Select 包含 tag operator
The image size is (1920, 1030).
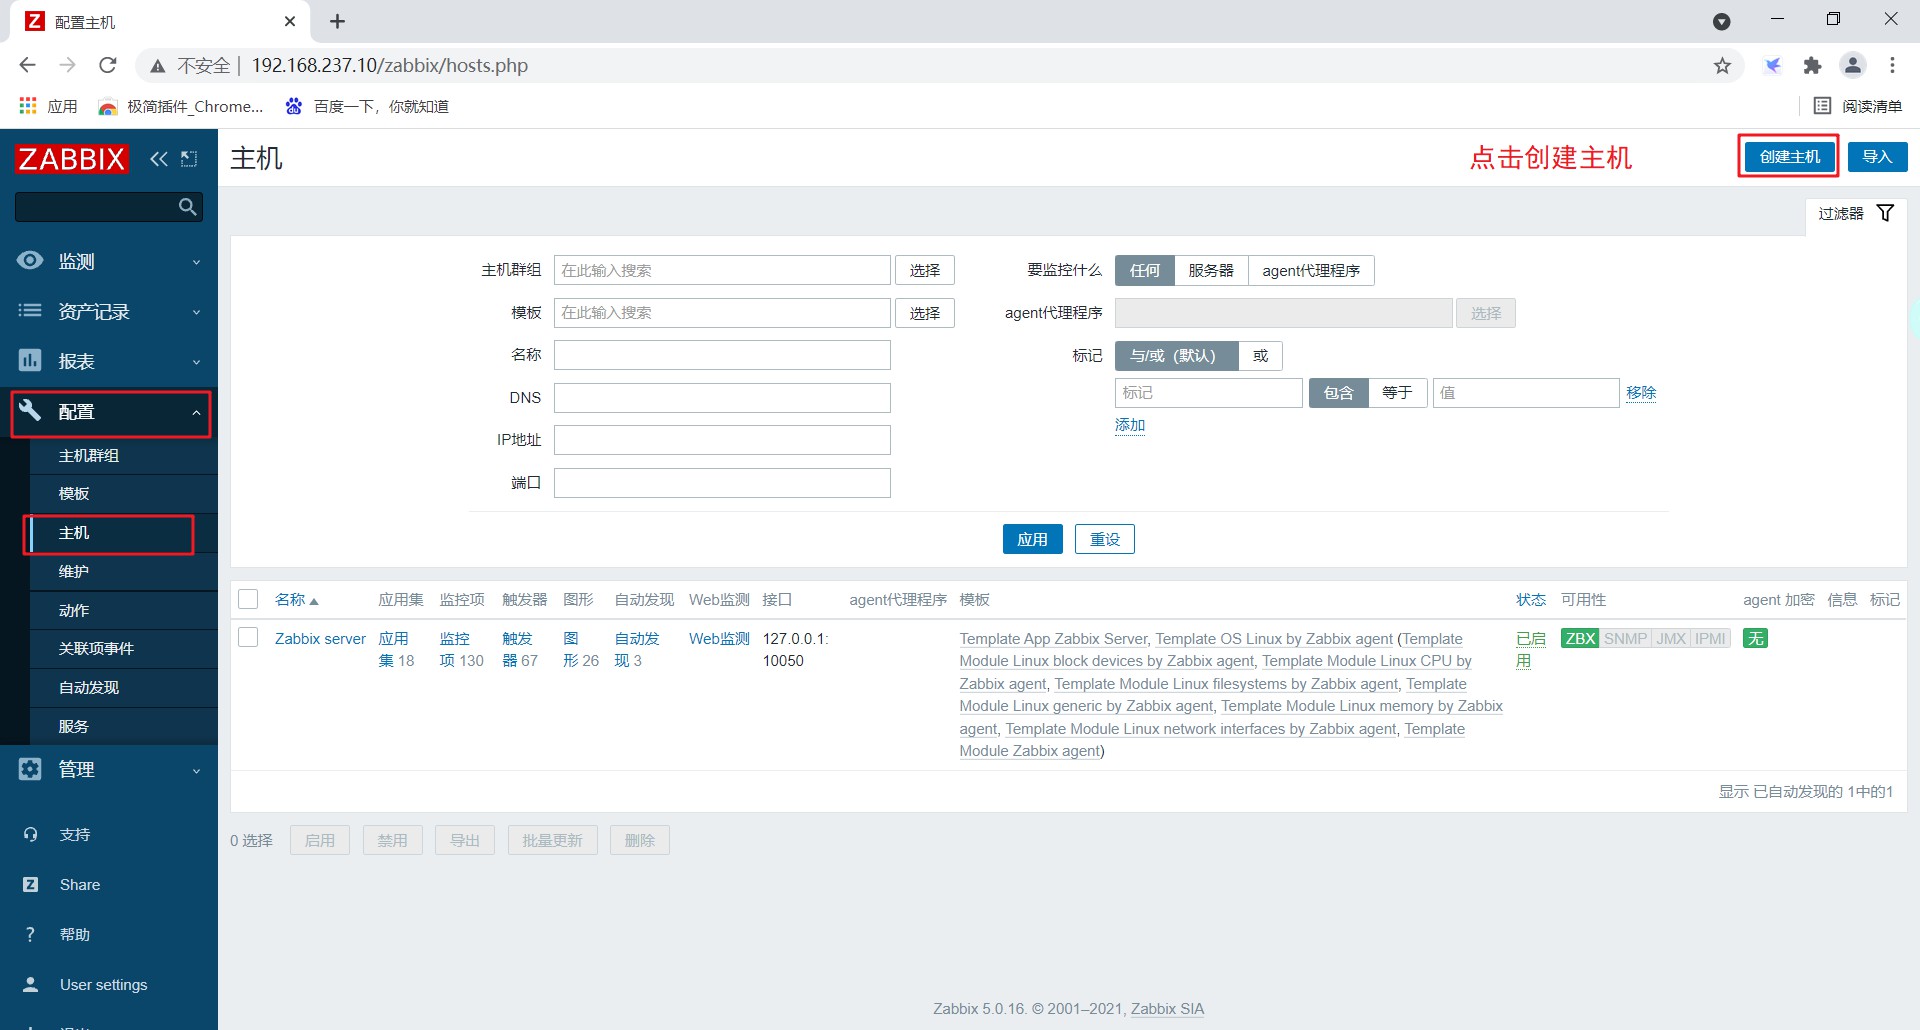(1338, 393)
